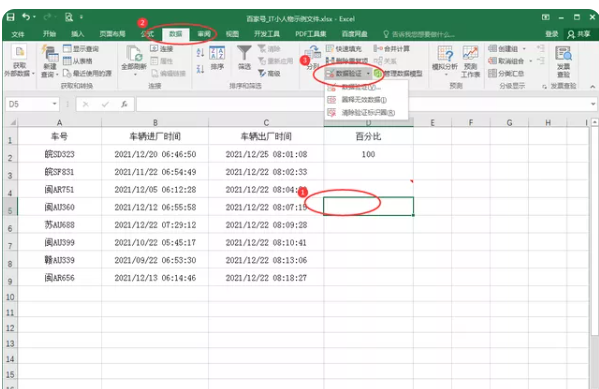Switch to the Insert (插入) tab
Screen dimensions: 599x389
(78, 34)
